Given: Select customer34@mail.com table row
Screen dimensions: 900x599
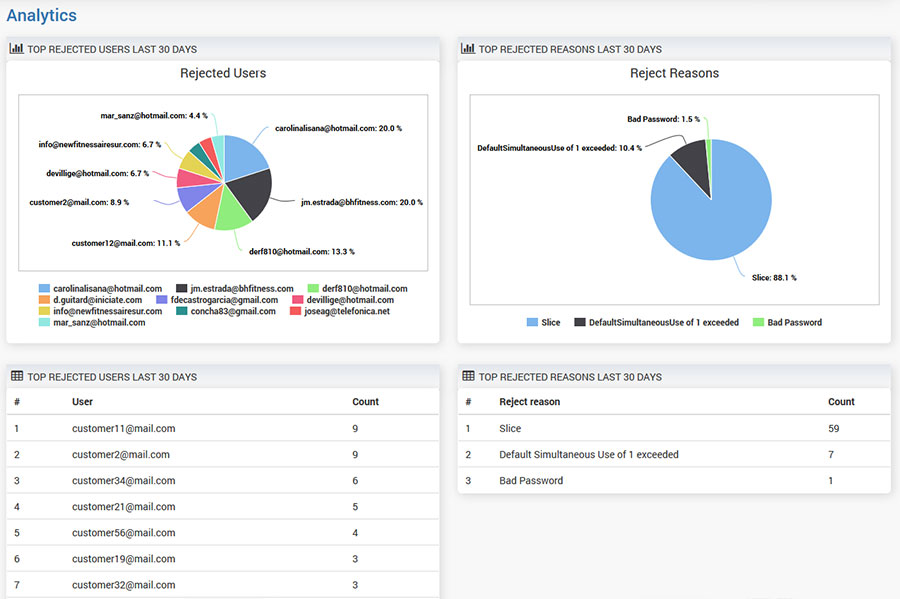Looking at the screenshot, I should [123, 480].
